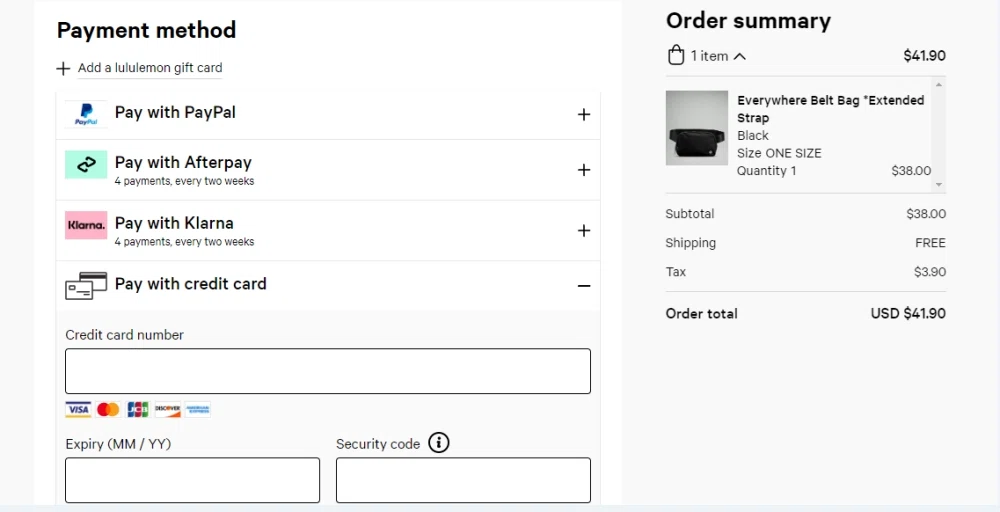Screen dimensions: 1000x512
Task: Click the Mastercard logo
Action: point(108,409)
